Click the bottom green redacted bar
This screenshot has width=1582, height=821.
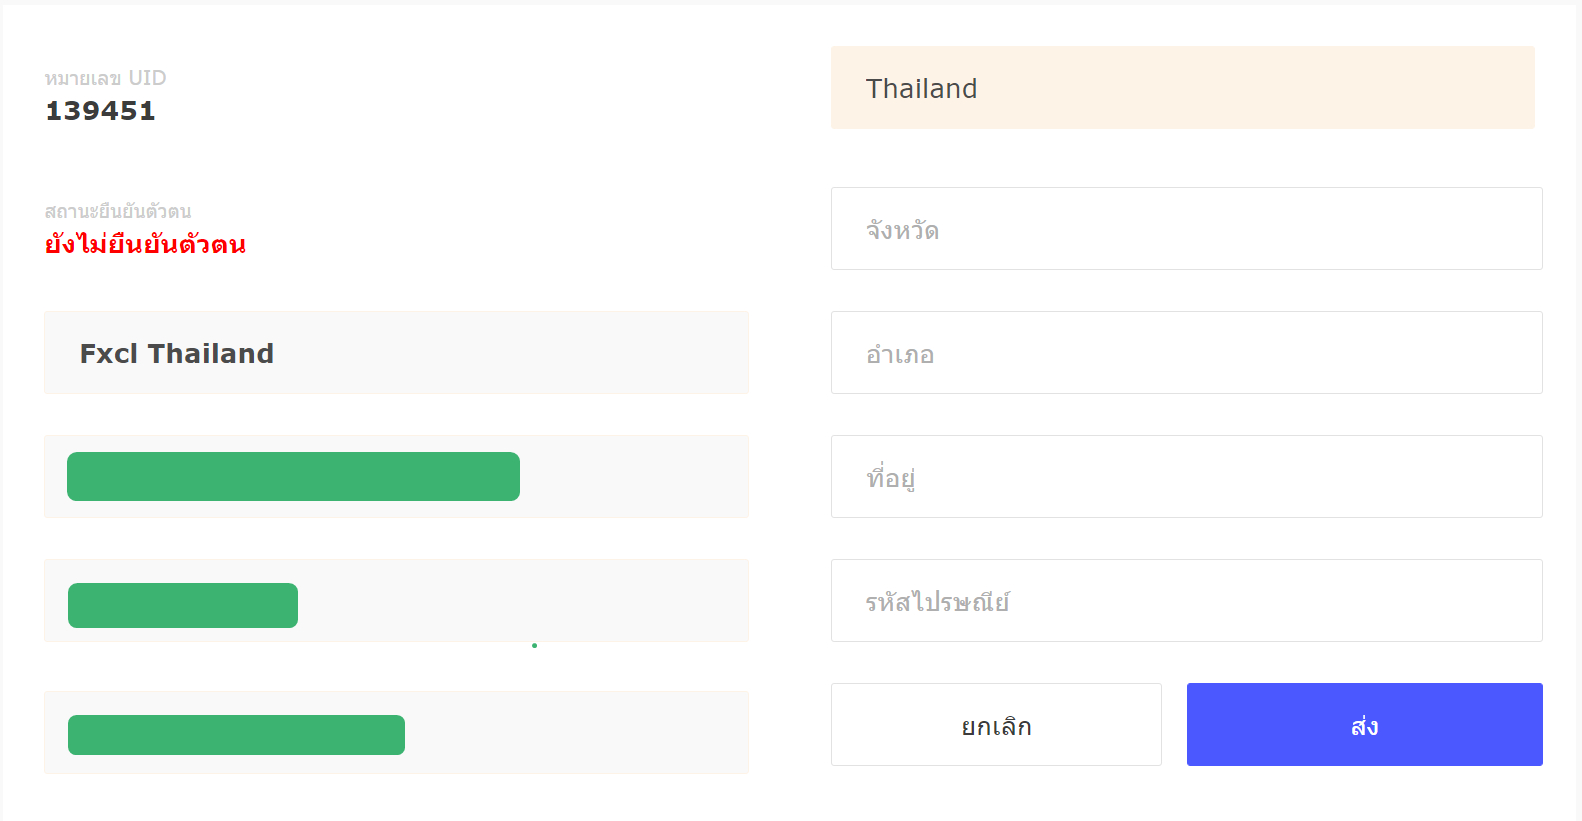click(x=236, y=735)
